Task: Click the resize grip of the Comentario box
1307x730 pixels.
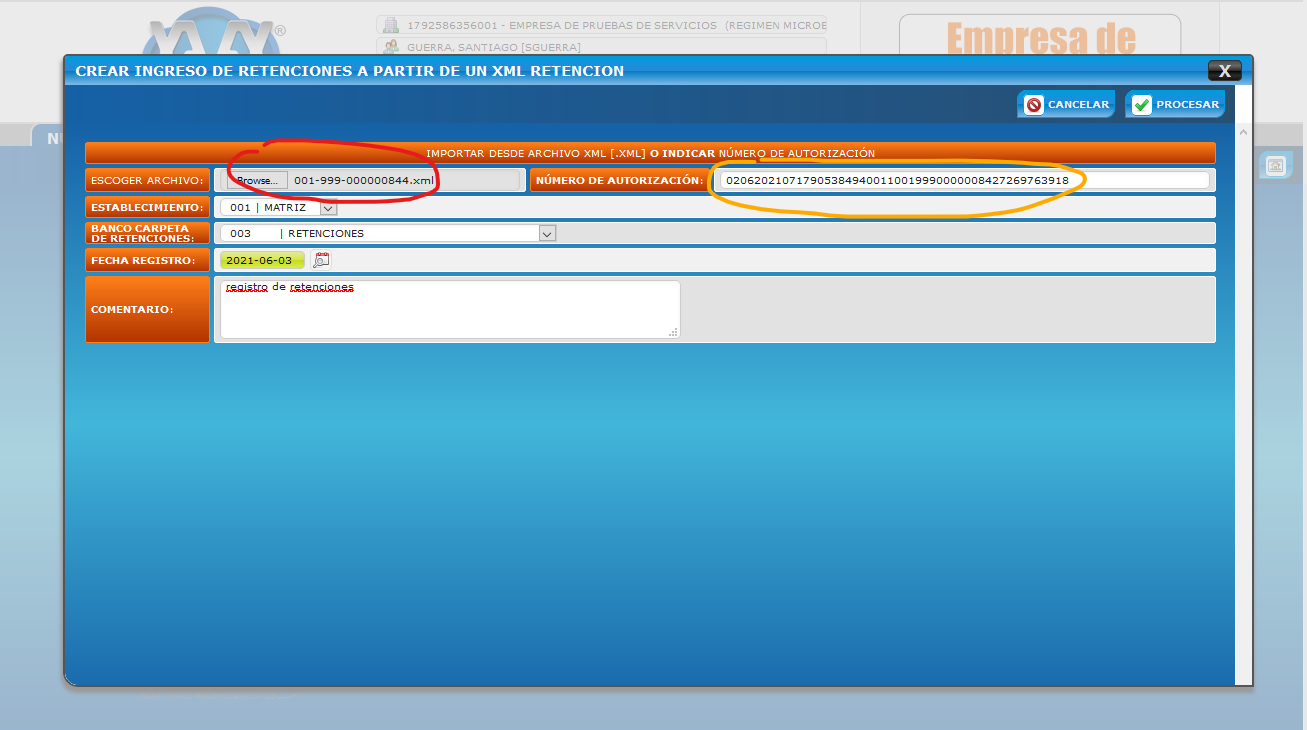Action: pos(673,332)
